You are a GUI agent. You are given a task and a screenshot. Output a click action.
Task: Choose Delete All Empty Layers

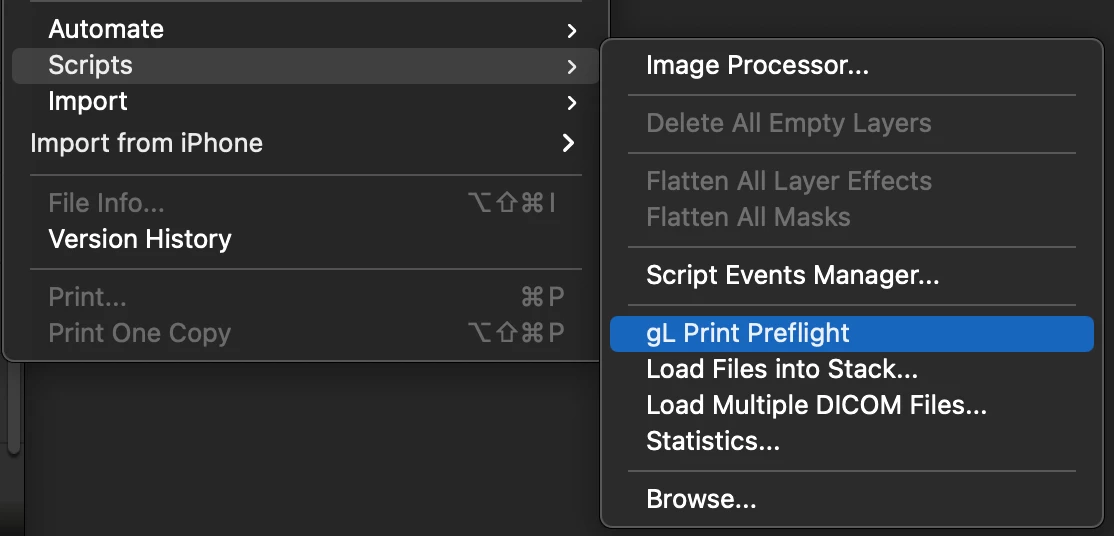click(x=788, y=124)
